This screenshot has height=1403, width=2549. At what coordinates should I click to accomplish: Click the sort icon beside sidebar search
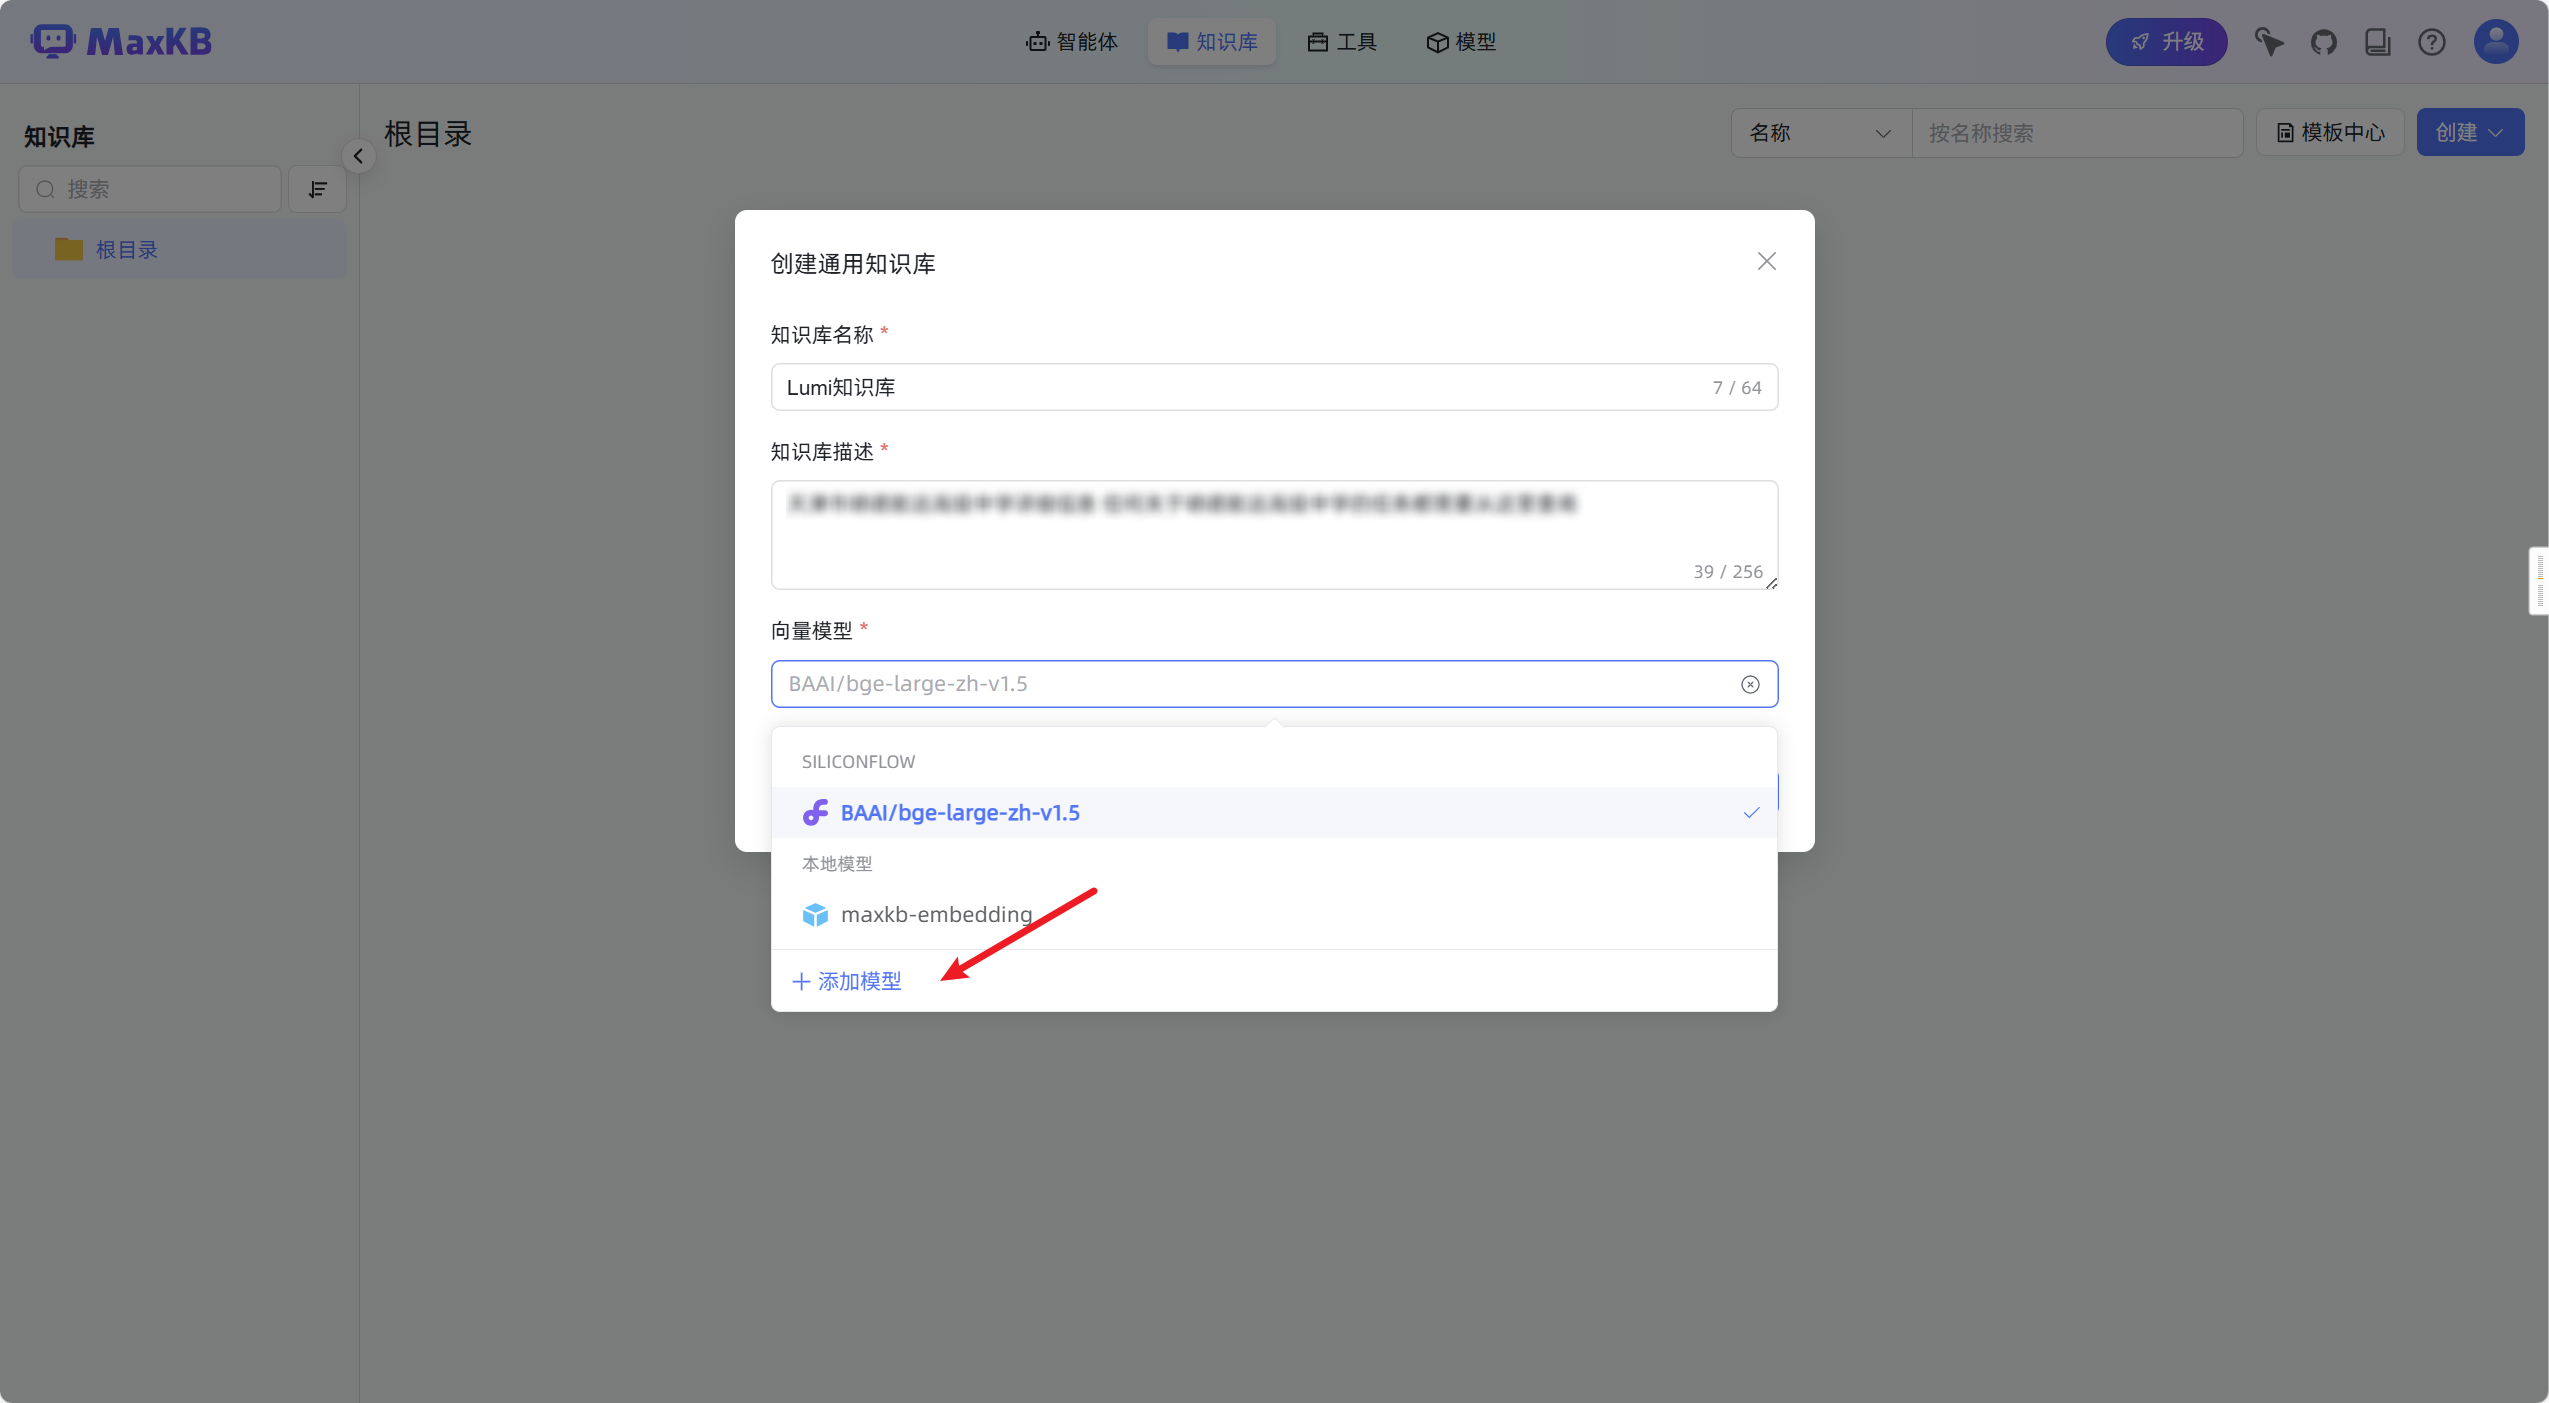317,189
